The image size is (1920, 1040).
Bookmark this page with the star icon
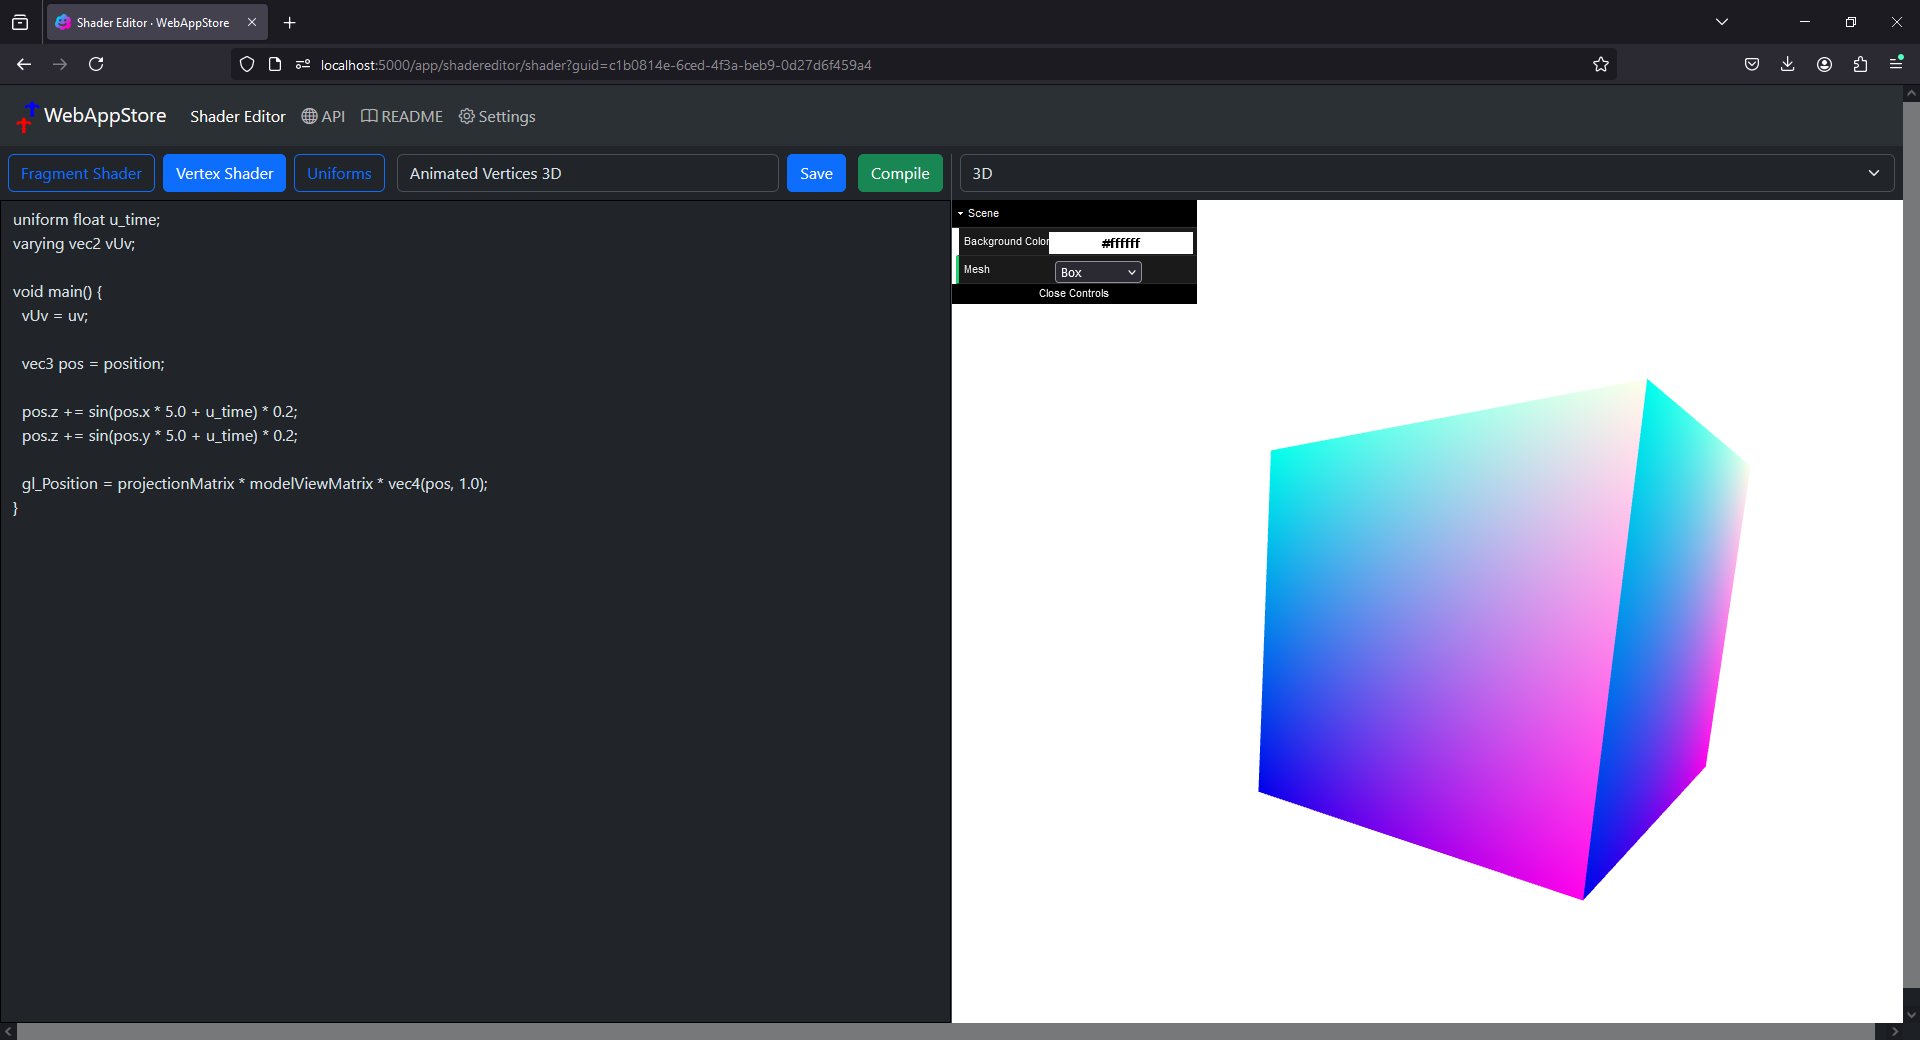pos(1600,64)
